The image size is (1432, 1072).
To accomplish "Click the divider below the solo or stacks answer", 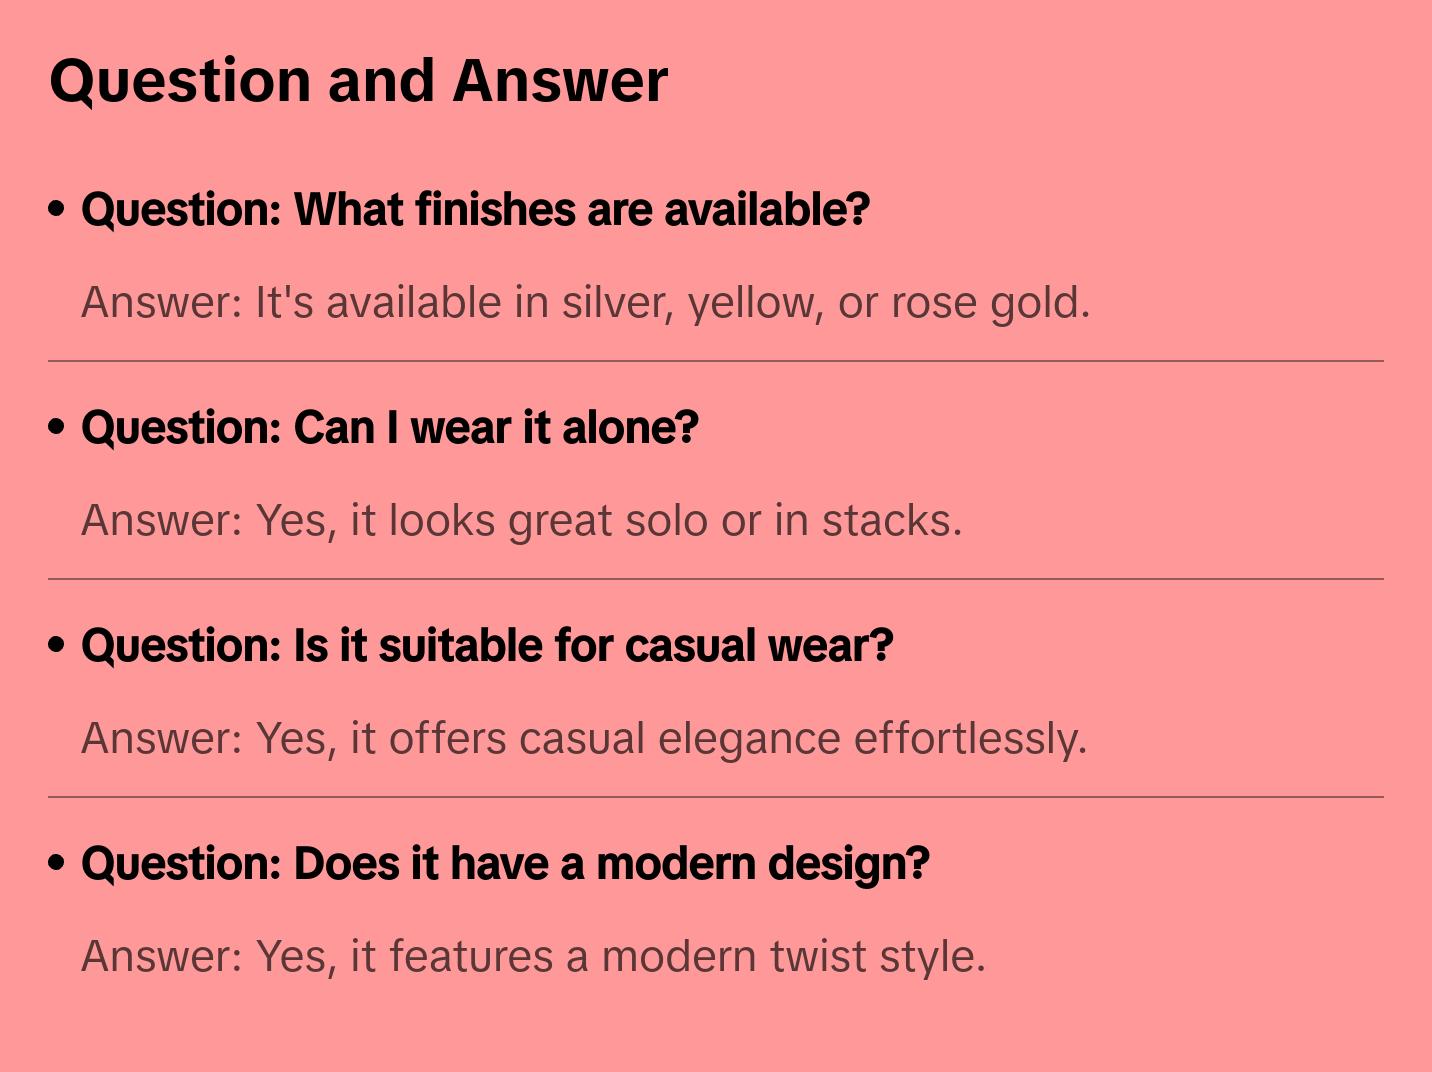I will 715,579.
